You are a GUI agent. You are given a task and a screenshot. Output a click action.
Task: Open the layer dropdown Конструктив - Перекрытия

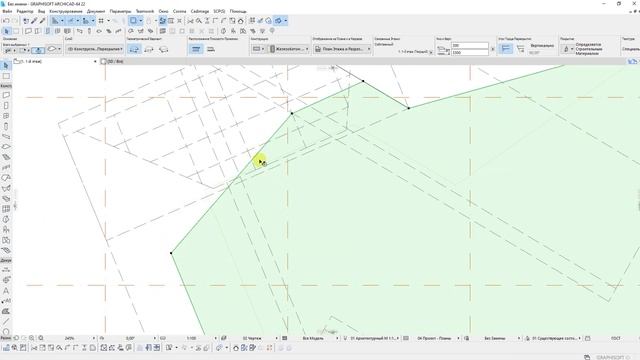point(95,49)
